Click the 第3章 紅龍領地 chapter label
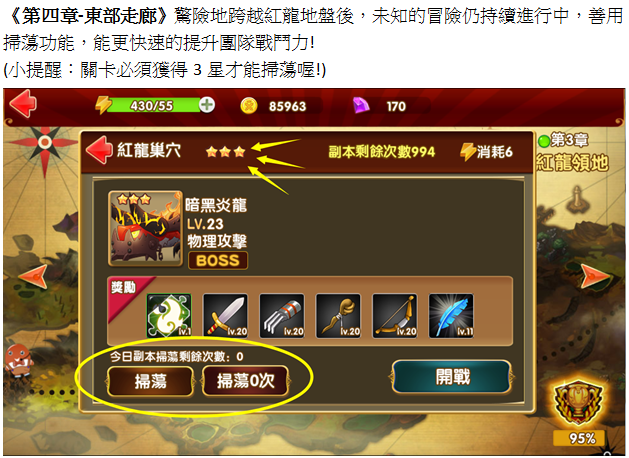The image size is (629, 458). pyautogui.click(x=573, y=153)
